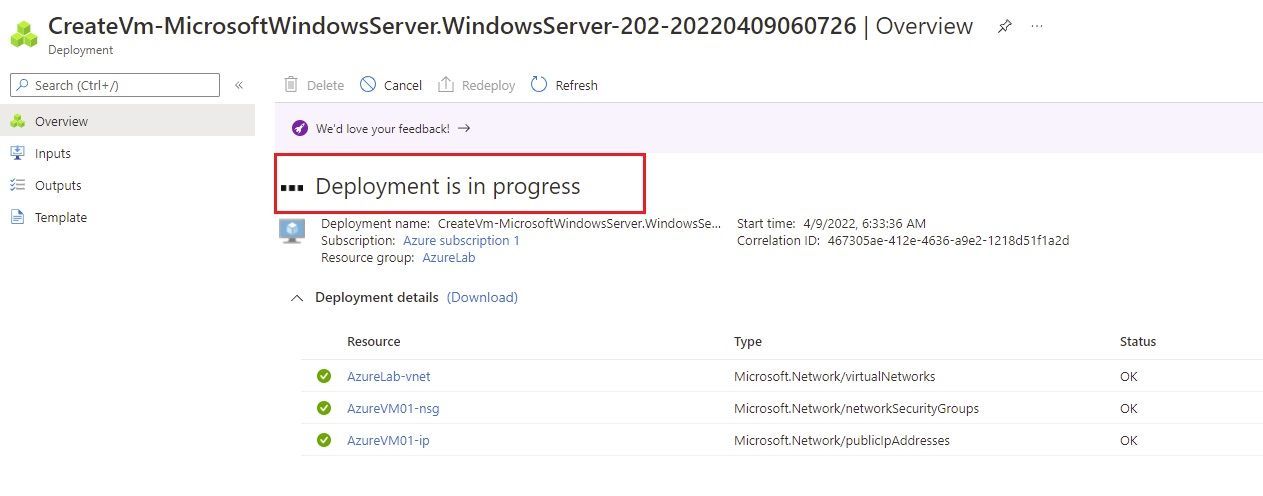Click the Overview cubes icon in sidebar
The width and height of the screenshot is (1263, 496).
[17, 121]
